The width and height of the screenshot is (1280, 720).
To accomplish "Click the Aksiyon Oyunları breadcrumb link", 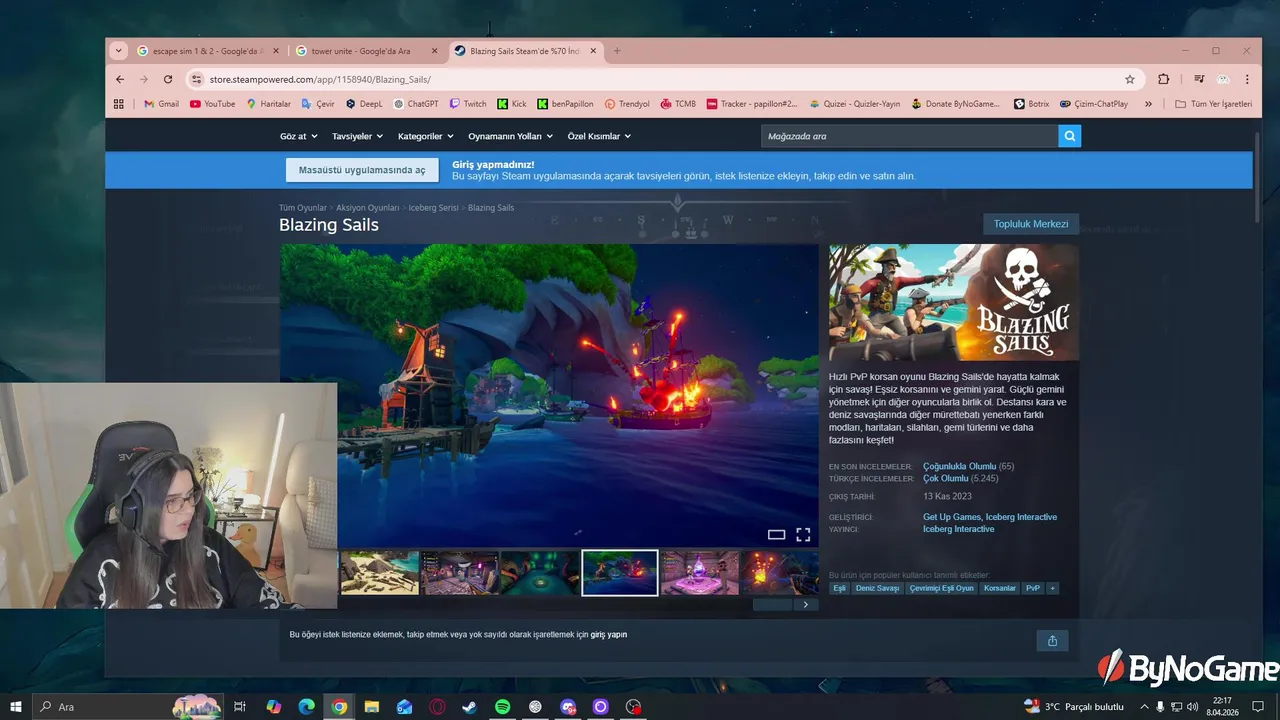I will 368,208.
